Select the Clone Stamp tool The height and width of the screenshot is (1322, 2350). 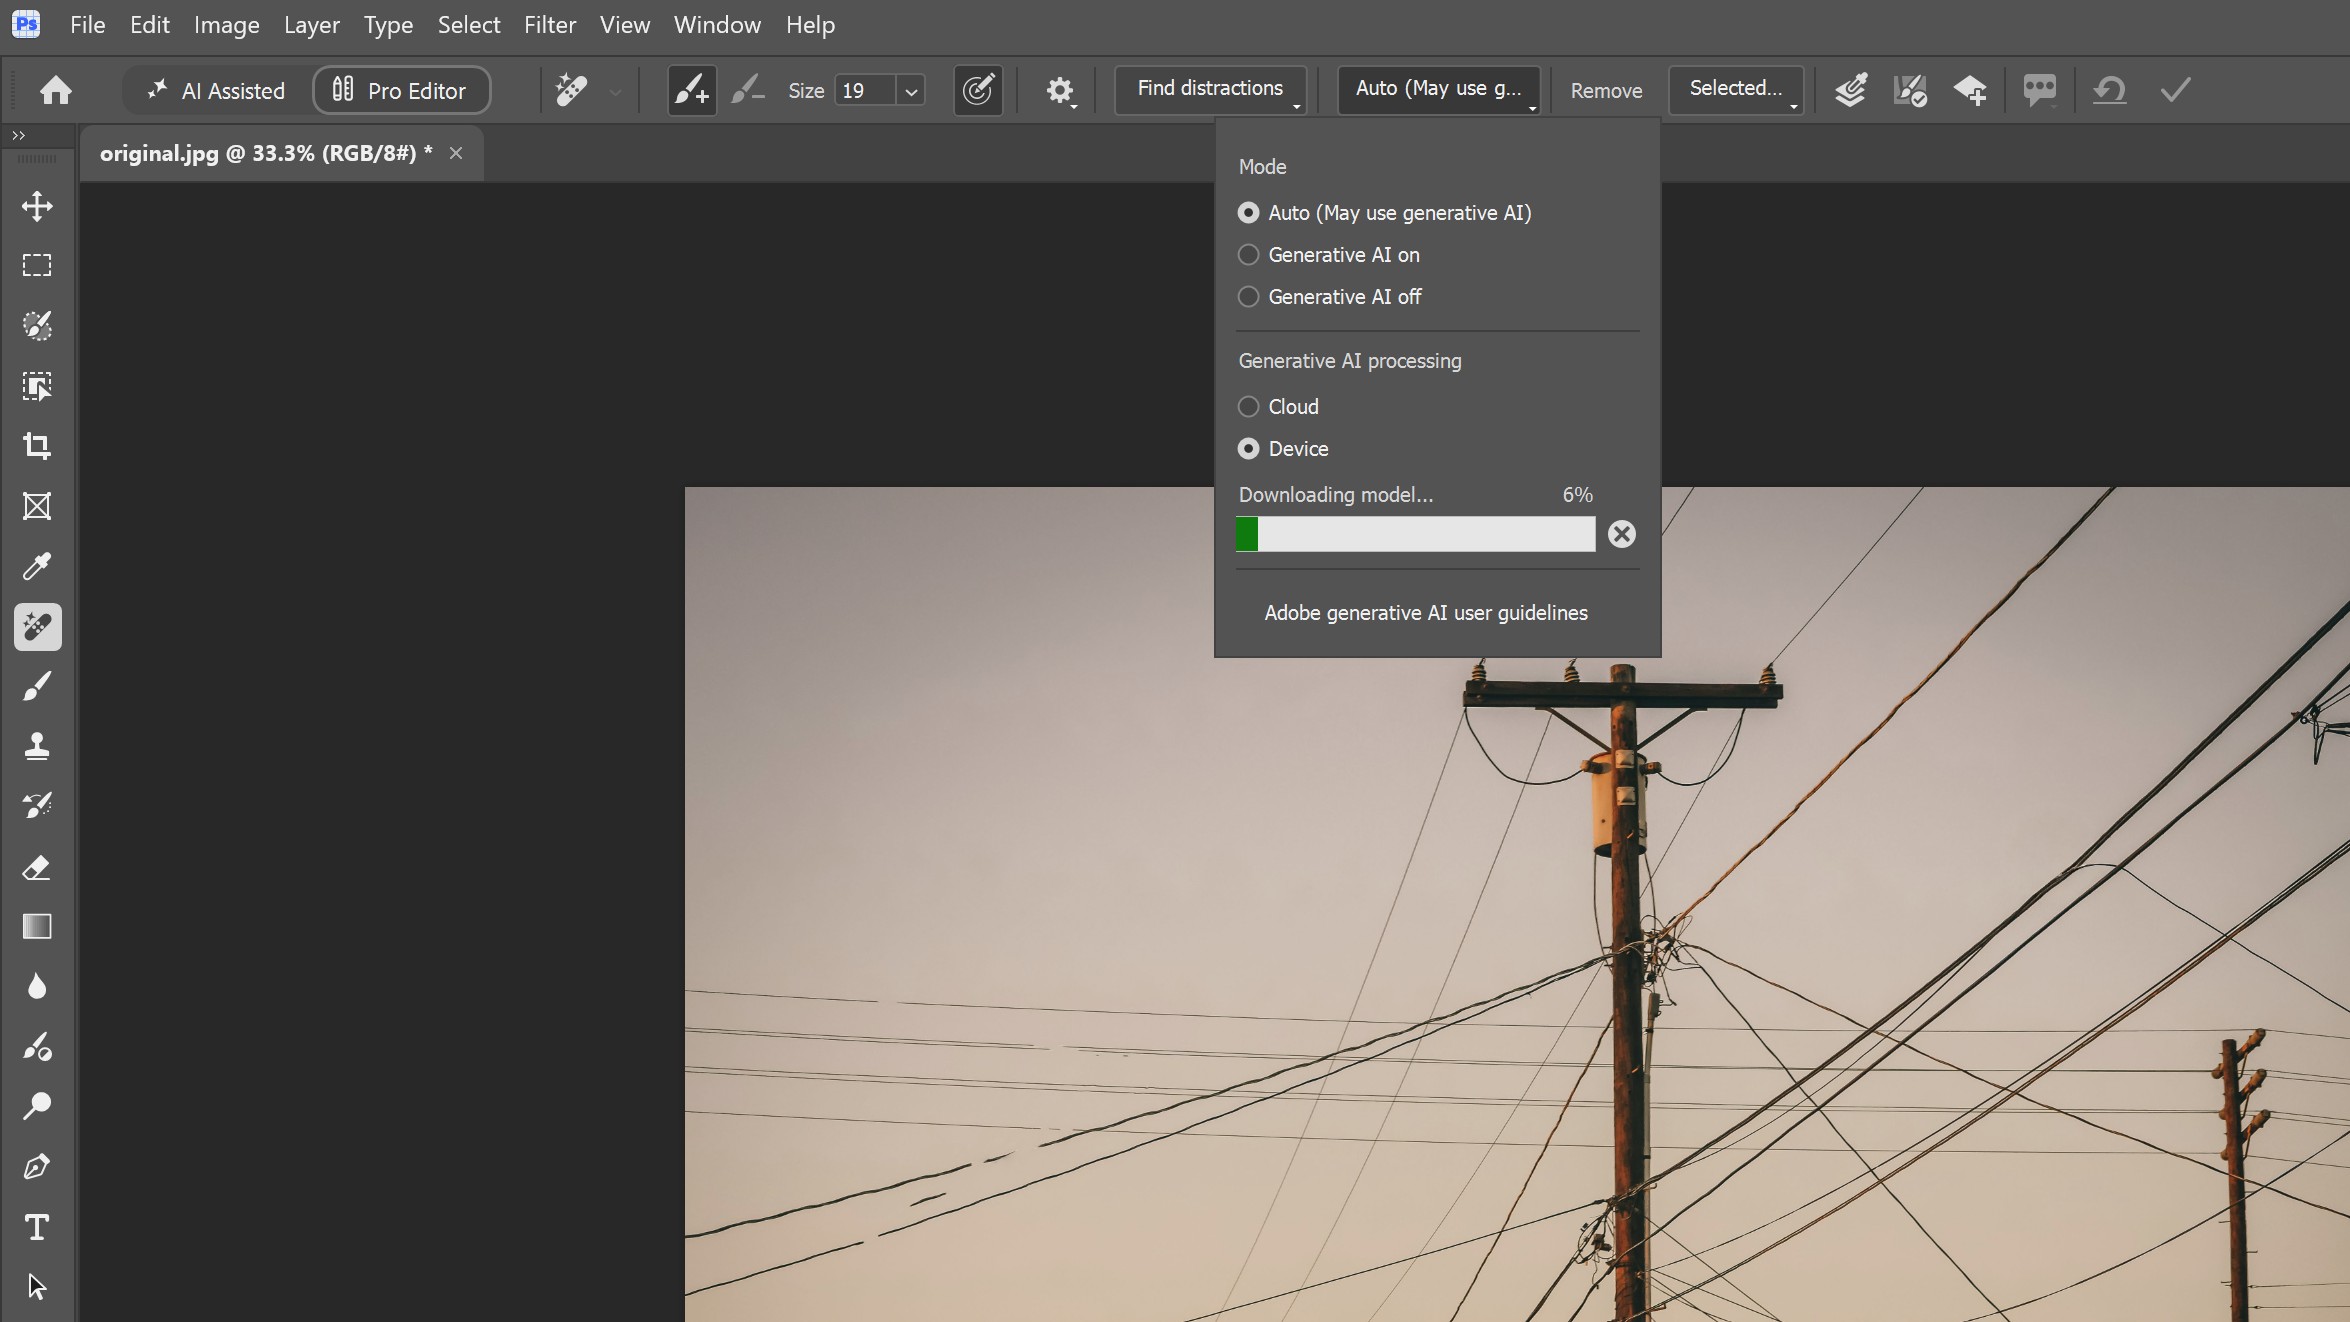pyautogui.click(x=37, y=747)
